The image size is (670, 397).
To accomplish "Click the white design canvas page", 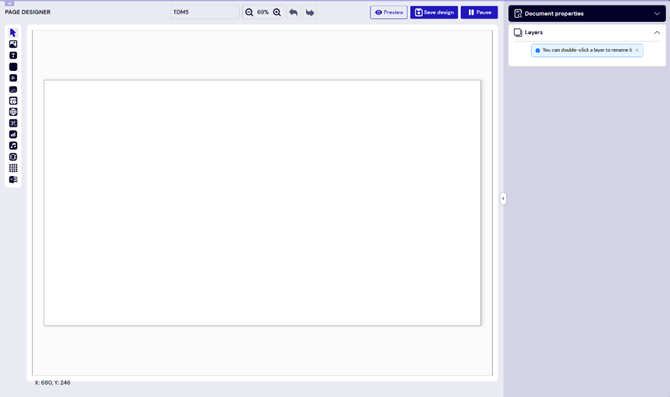I will coord(262,203).
